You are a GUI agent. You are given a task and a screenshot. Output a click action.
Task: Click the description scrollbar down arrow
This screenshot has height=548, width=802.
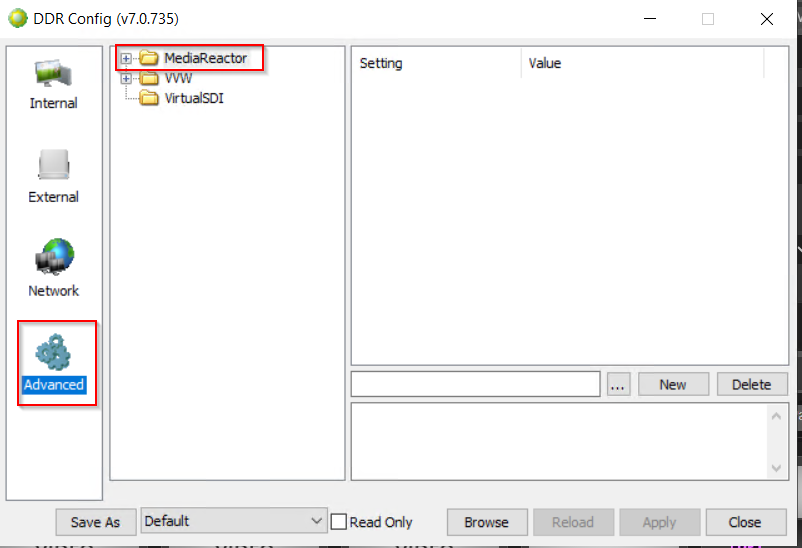[776, 468]
